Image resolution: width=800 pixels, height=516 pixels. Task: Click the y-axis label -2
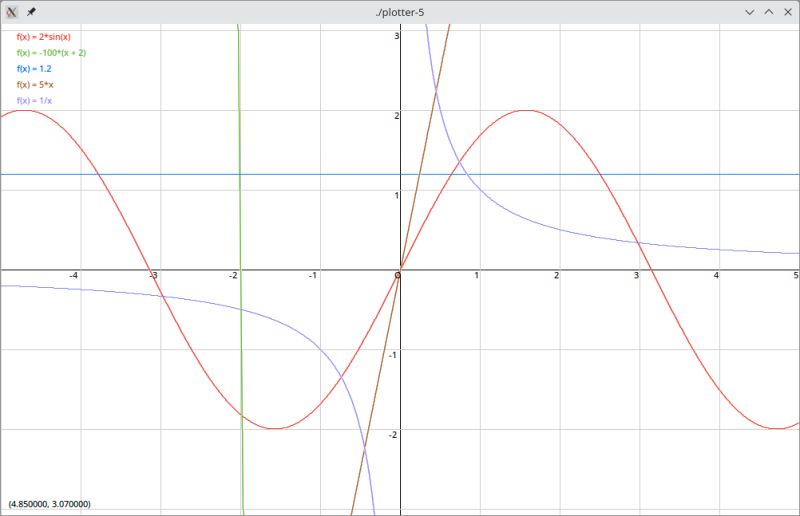[392, 435]
